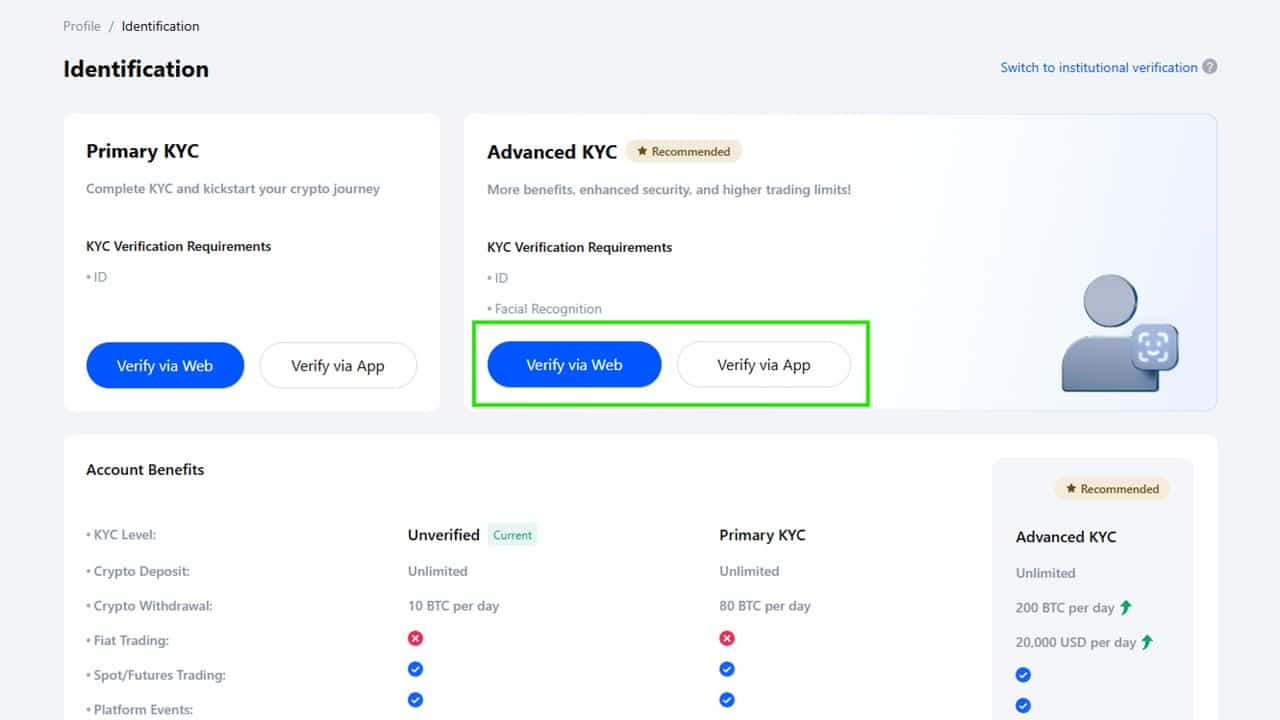Click Recommended badge in Account Benefits column

click(x=1112, y=489)
